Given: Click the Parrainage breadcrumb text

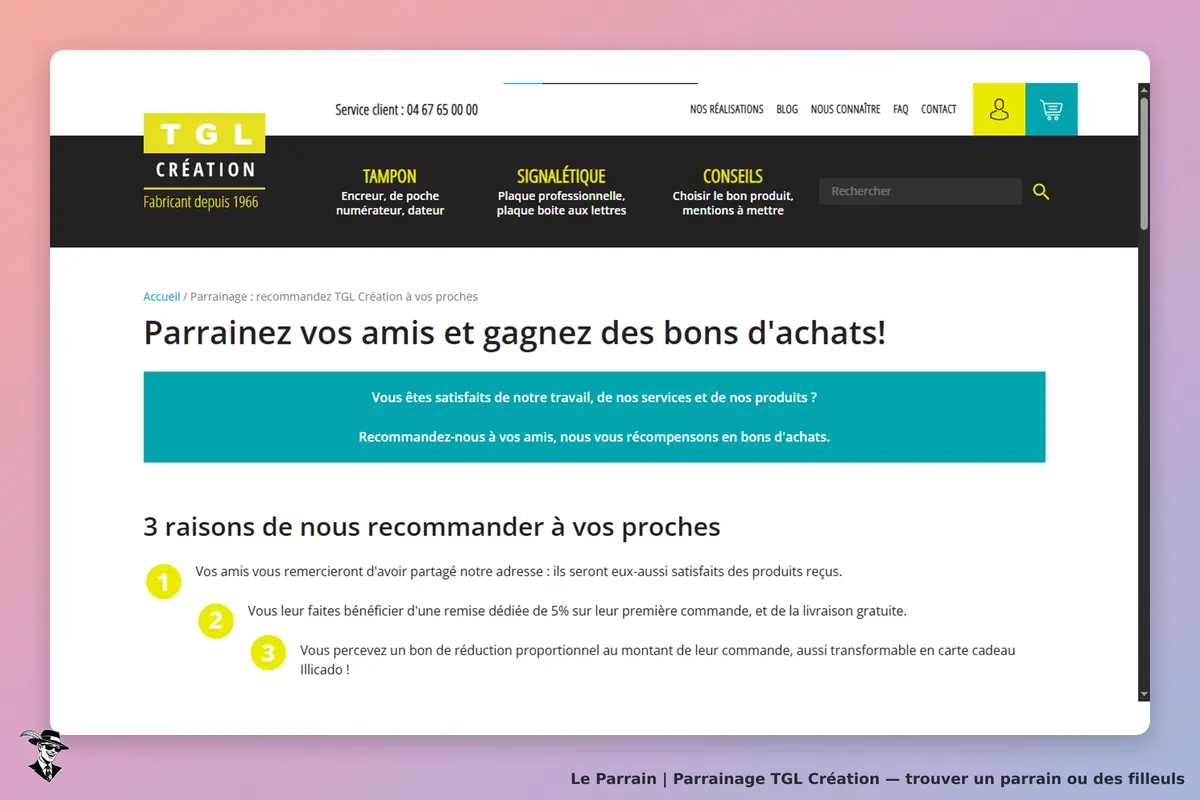Looking at the screenshot, I should [x=334, y=297].
